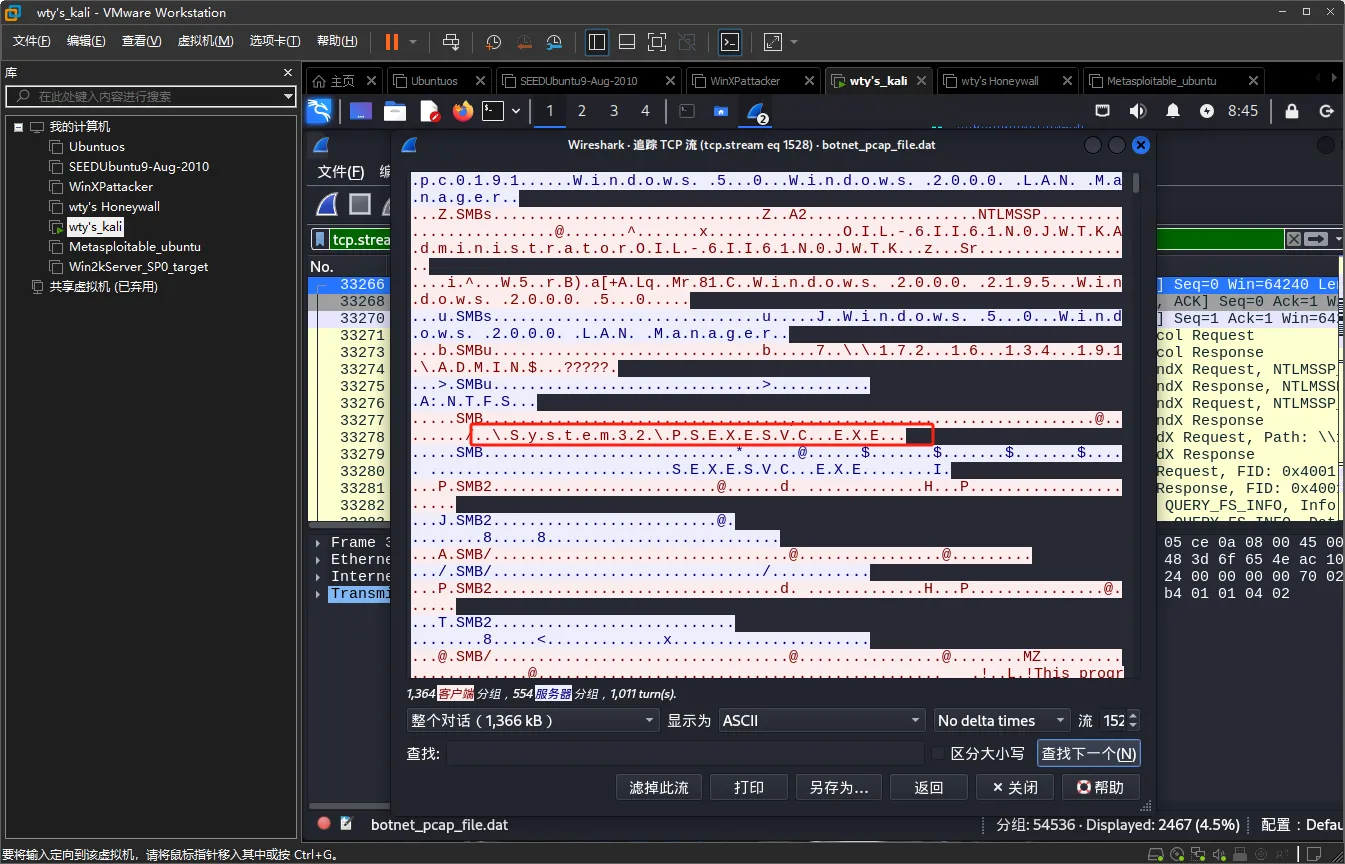Screen dimensions: 1345x864
Task: Click the Wireshark taskbar icon with badge 2
Action: click(756, 111)
